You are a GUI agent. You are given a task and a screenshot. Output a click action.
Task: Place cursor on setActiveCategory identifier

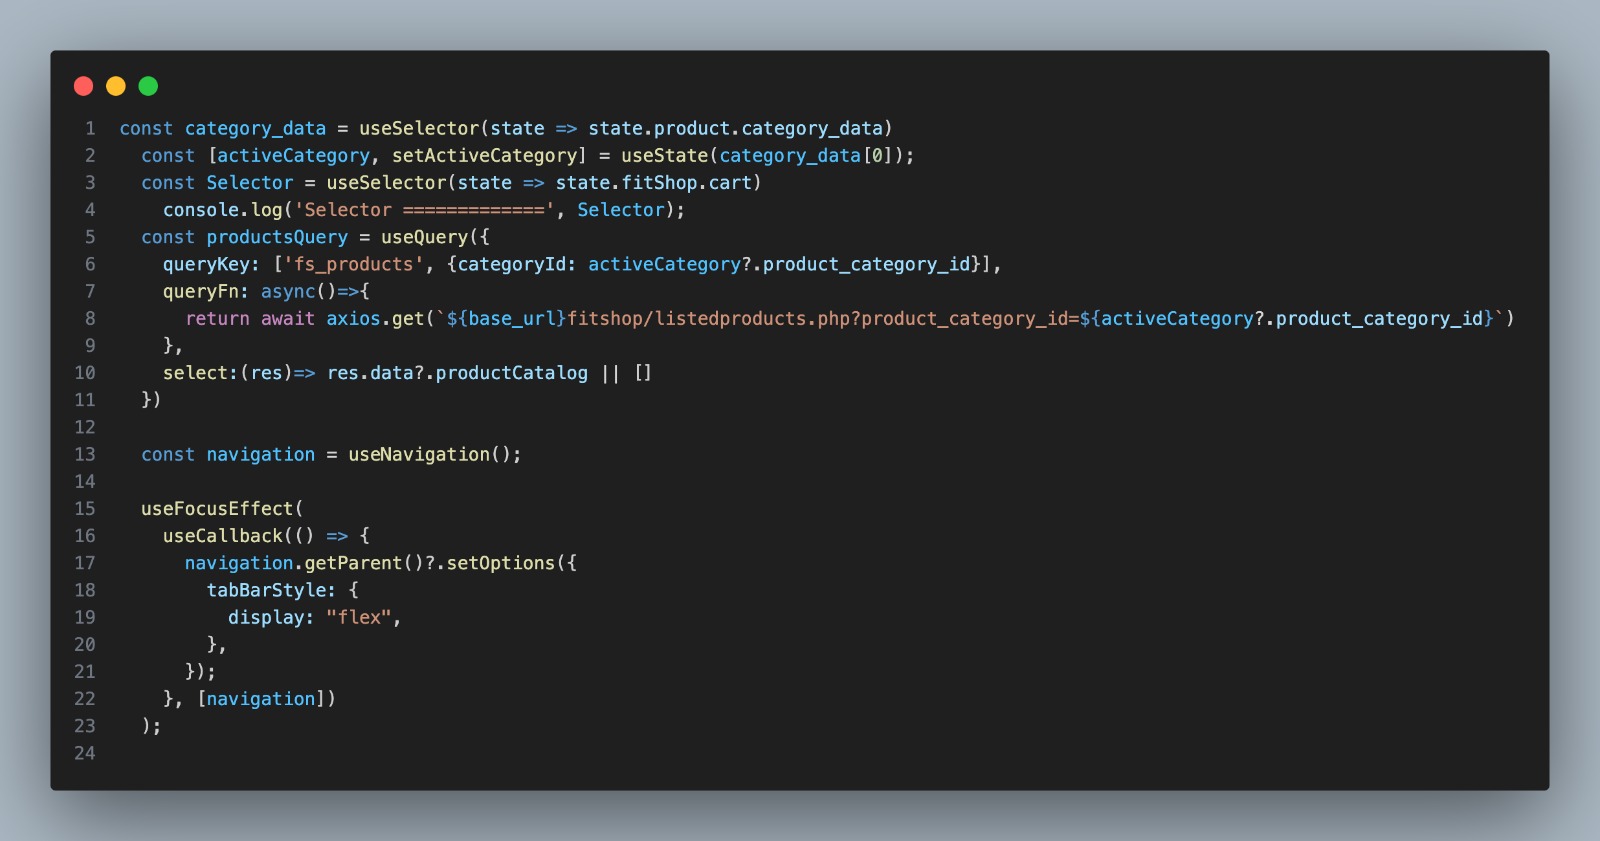pos(484,156)
